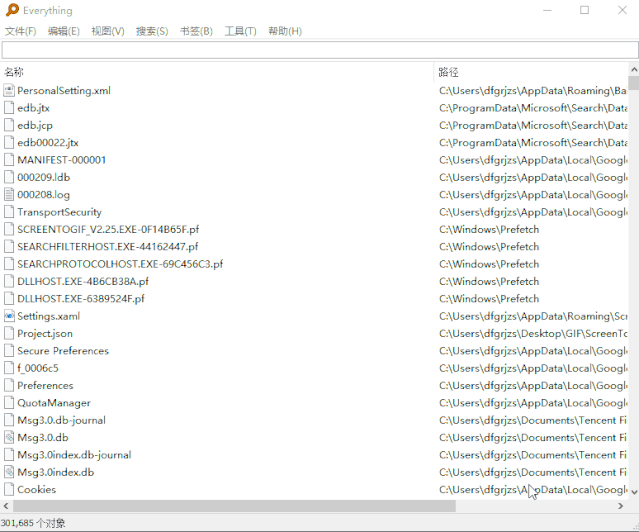The height and width of the screenshot is (532, 639).
Task: Select the 000208.log file name
Action: tap(44, 194)
